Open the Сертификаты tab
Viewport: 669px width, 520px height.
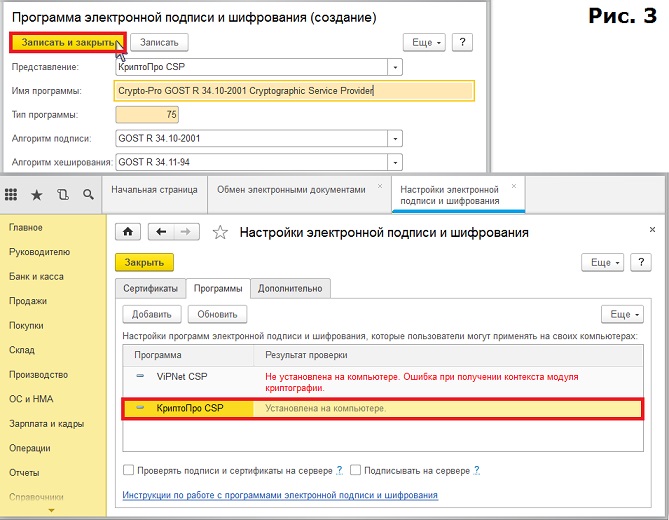(x=150, y=288)
